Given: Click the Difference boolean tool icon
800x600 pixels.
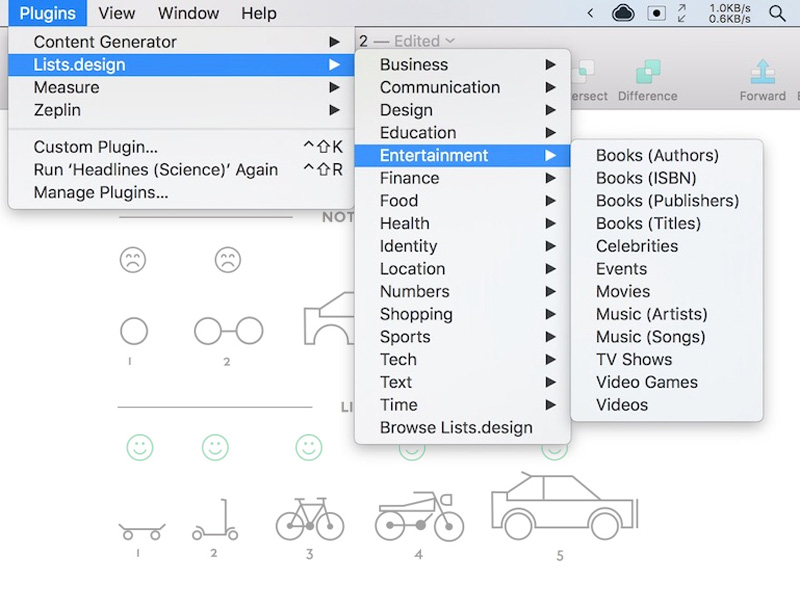Looking at the screenshot, I should pos(648,72).
